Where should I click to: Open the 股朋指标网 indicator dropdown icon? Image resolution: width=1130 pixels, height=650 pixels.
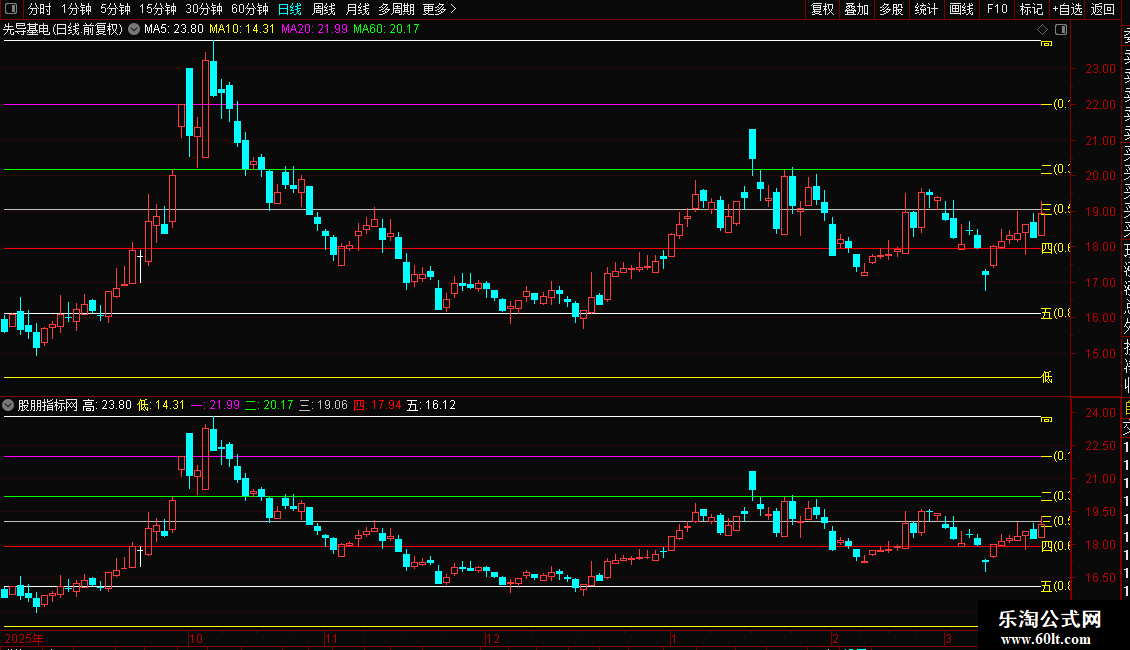click(8, 405)
